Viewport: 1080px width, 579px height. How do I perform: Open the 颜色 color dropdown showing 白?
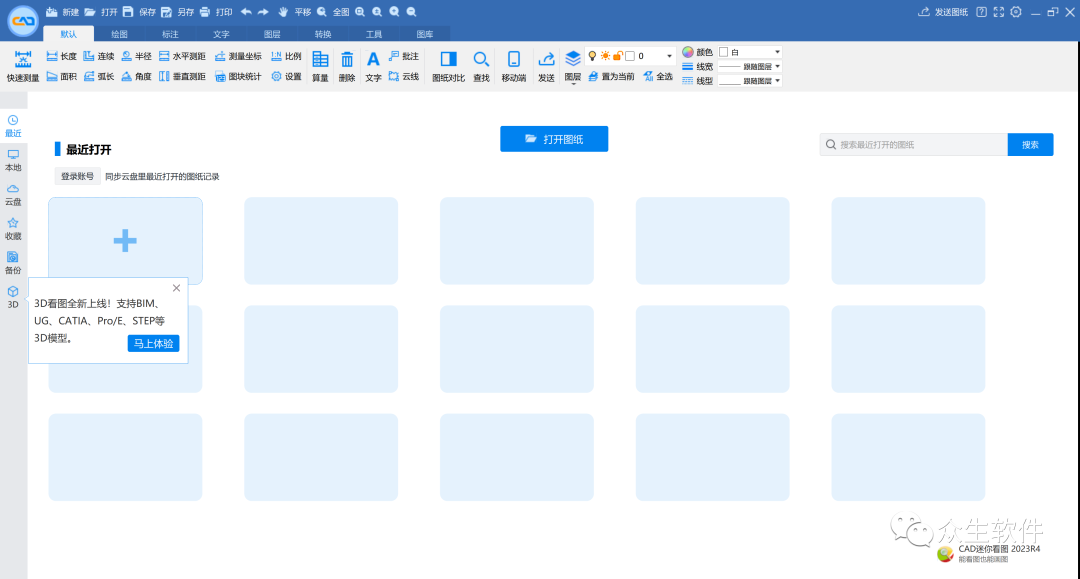749,52
